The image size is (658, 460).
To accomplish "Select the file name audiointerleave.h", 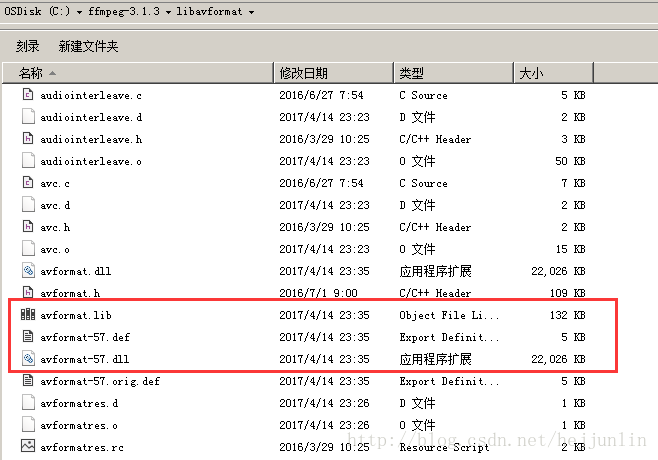I will click(x=91, y=139).
